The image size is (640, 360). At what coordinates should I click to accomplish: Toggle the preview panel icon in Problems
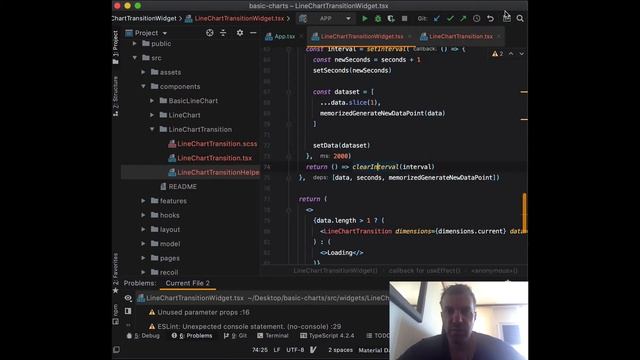(x=128, y=311)
